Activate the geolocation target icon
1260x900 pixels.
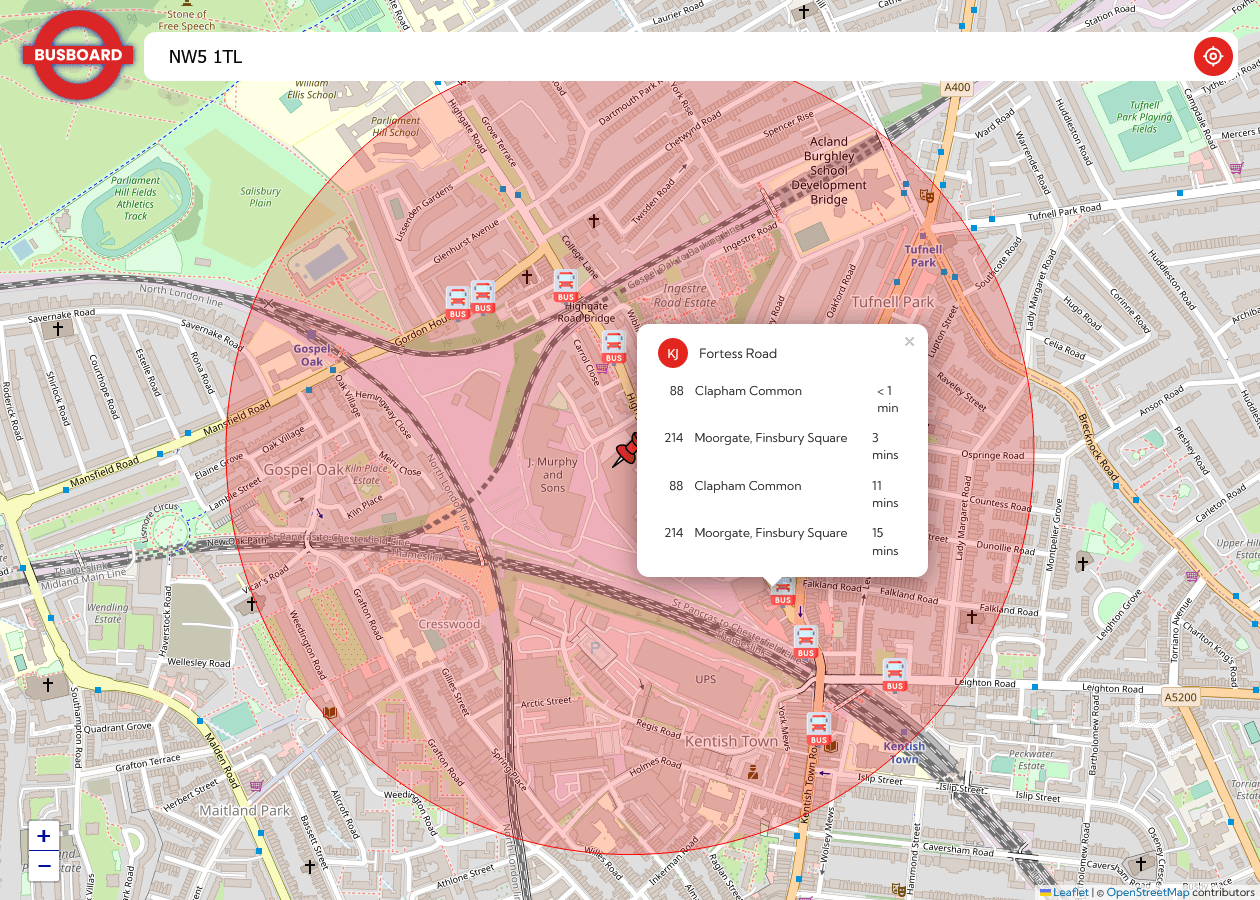pyautogui.click(x=1213, y=56)
